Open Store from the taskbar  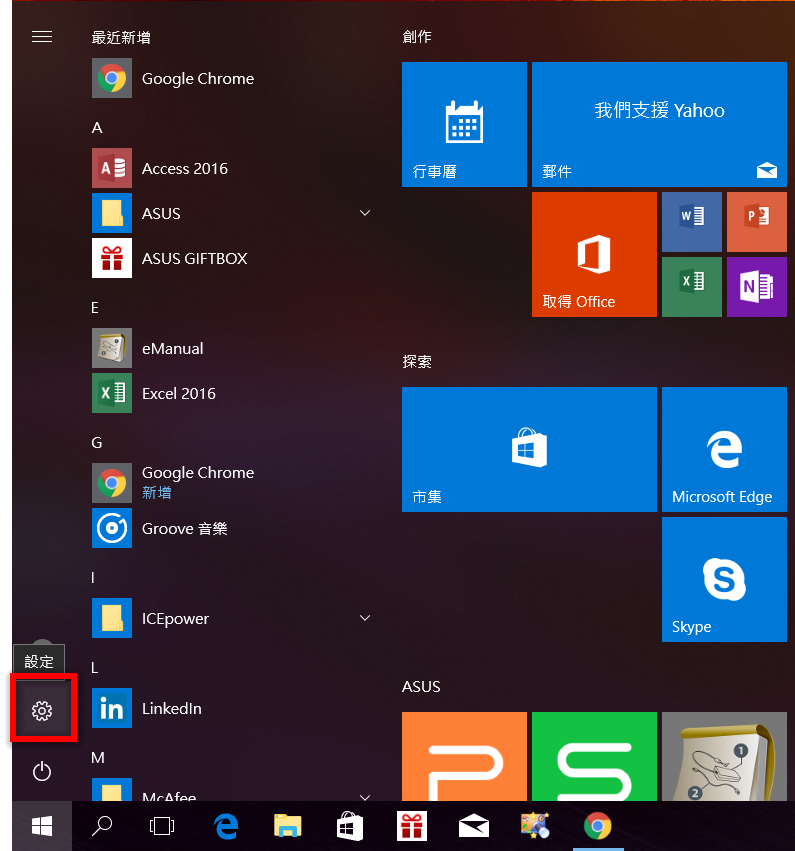click(x=349, y=826)
